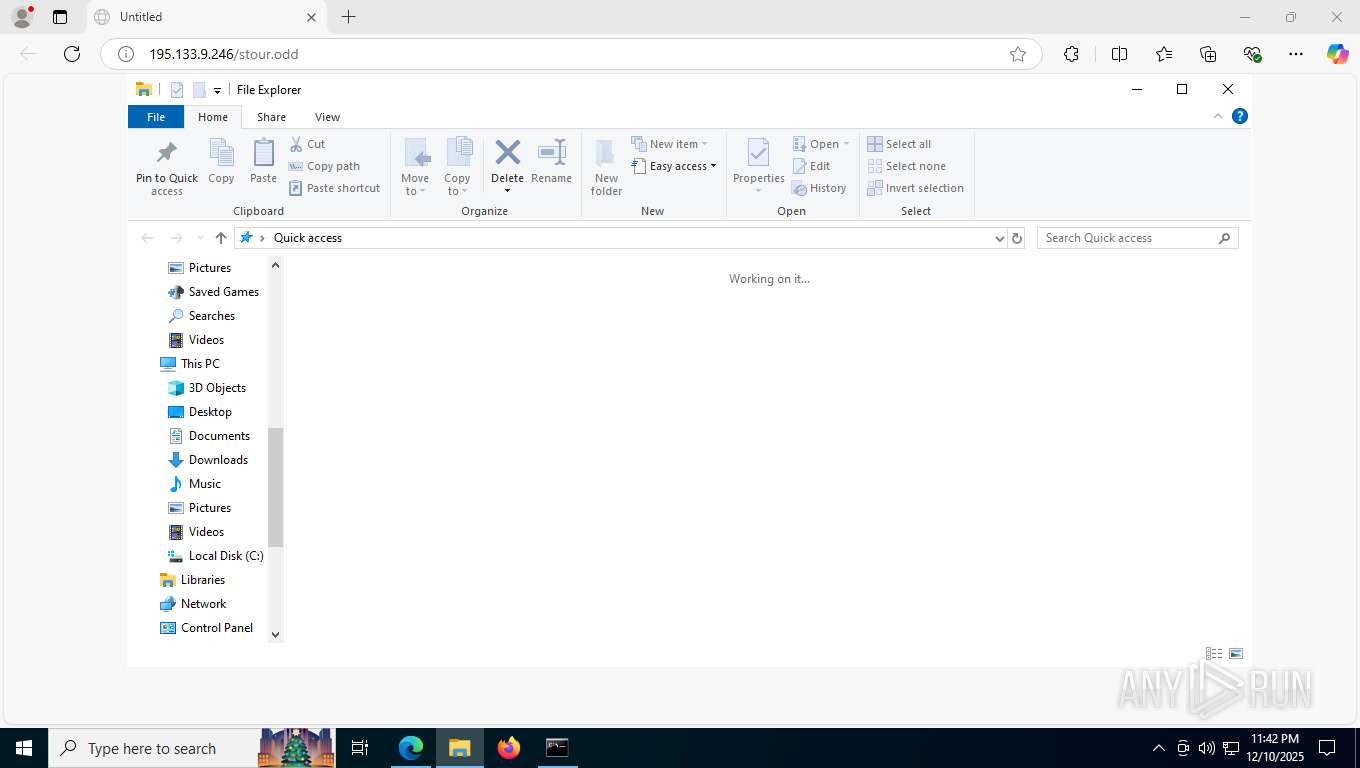
Task: Click the Rename icon
Action: point(551,152)
